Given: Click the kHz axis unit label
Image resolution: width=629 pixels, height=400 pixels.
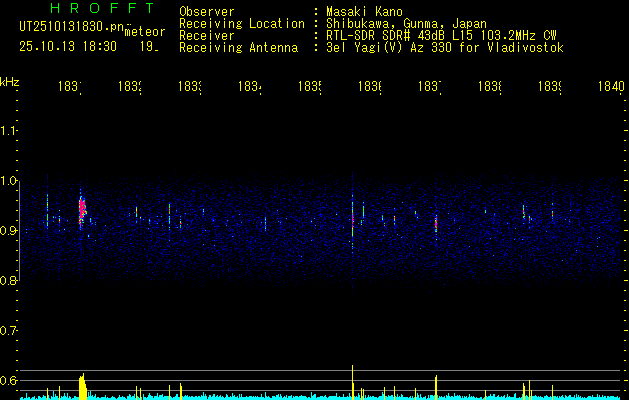Looking at the screenshot, I should click(x=10, y=81).
